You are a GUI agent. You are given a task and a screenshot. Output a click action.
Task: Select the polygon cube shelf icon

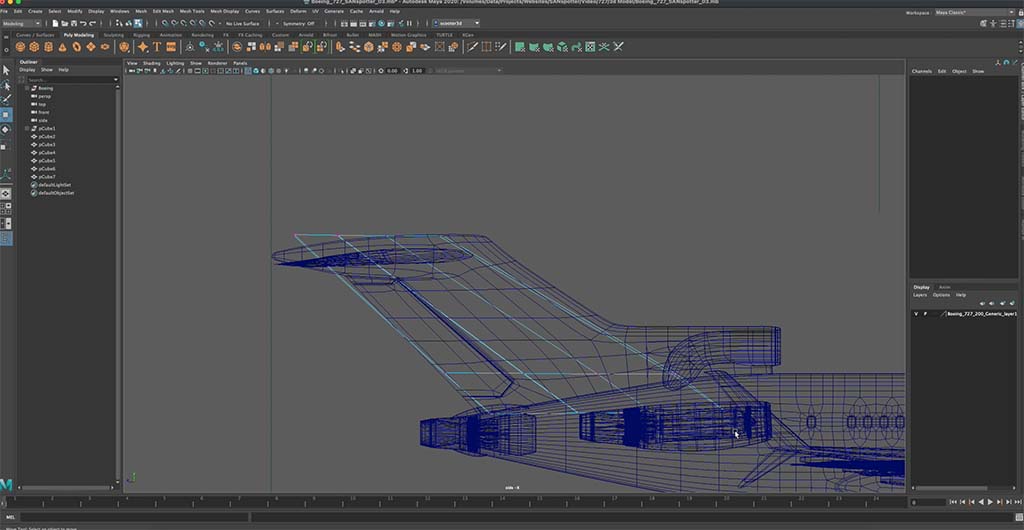[34, 46]
